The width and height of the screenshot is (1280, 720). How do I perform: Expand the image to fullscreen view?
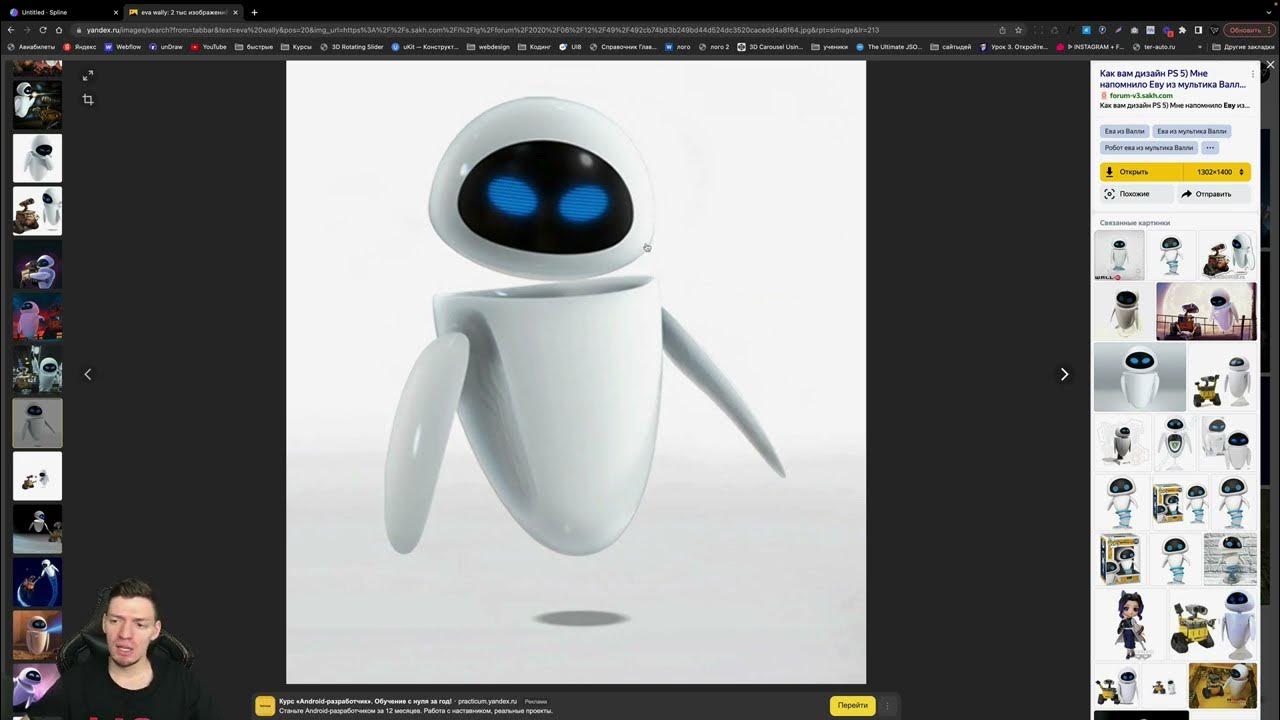tap(88, 76)
